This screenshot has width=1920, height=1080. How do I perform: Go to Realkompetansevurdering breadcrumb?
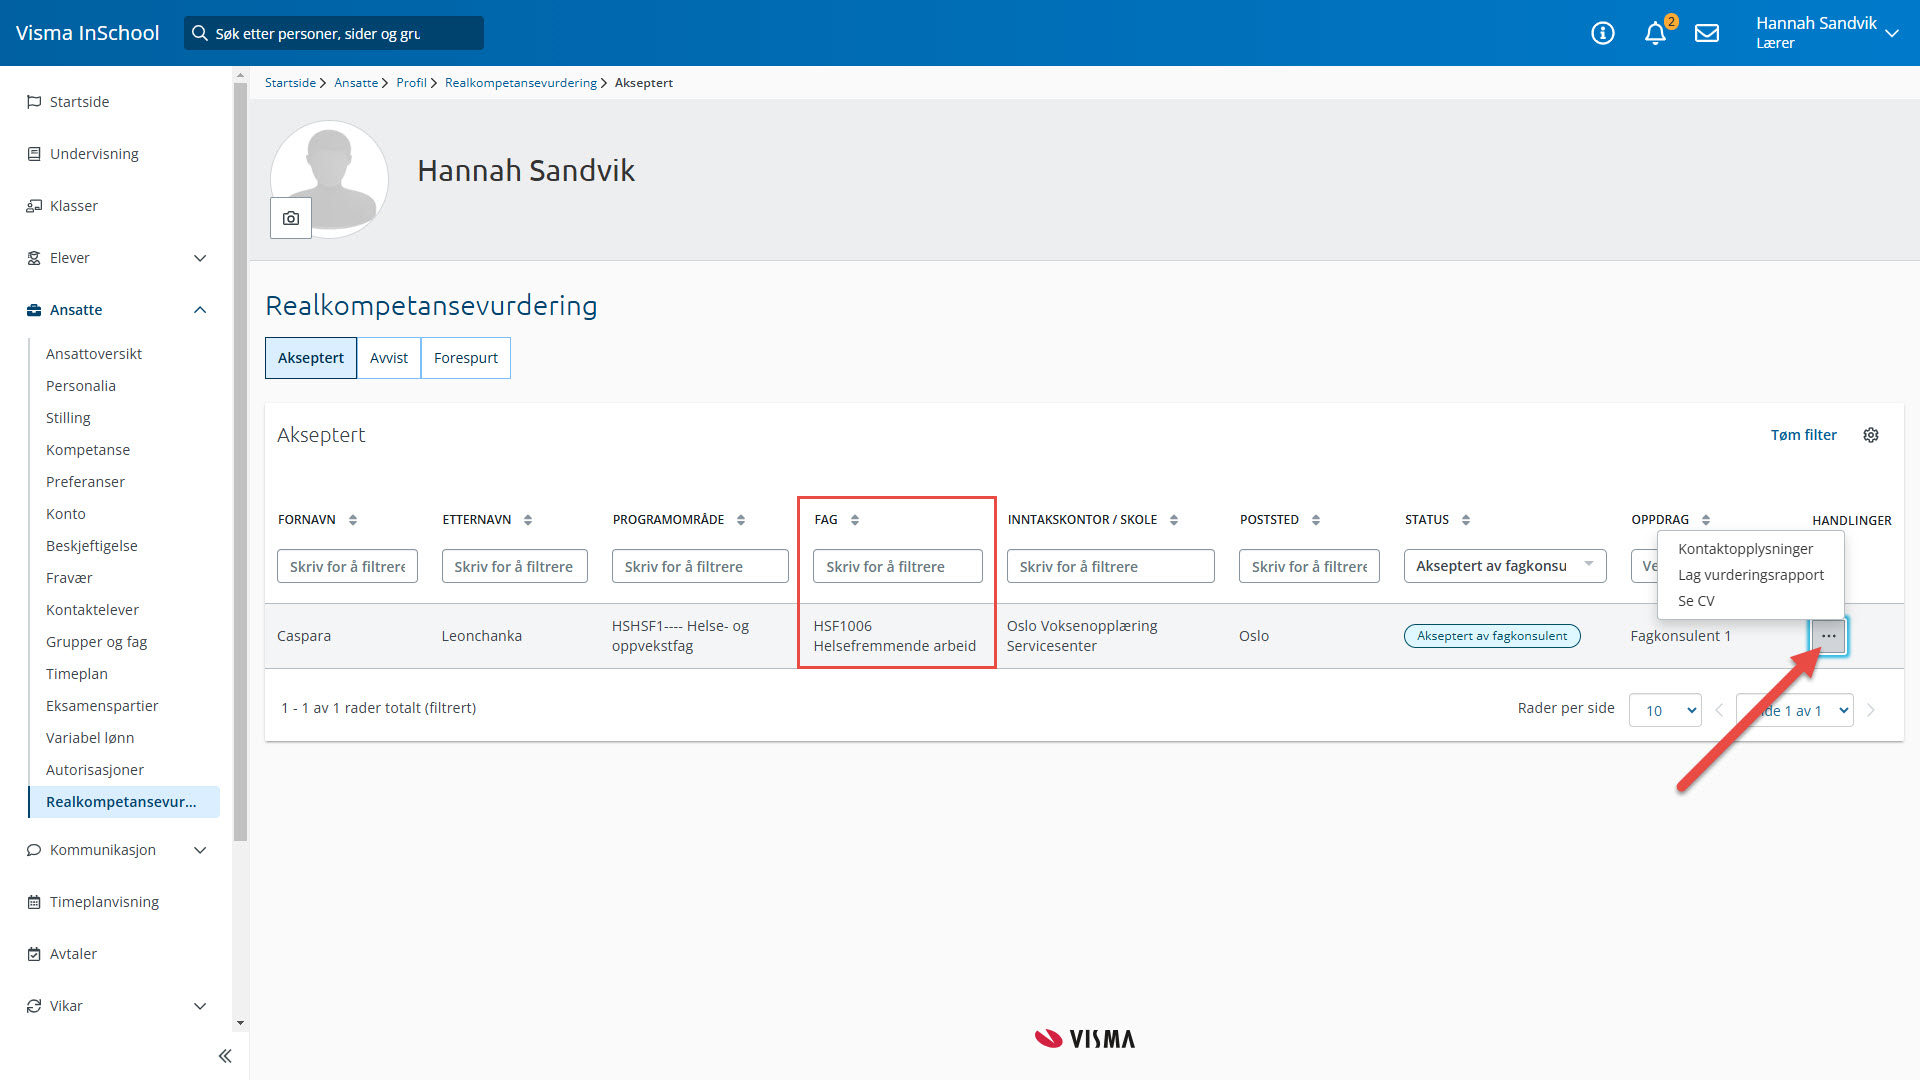(520, 83)
